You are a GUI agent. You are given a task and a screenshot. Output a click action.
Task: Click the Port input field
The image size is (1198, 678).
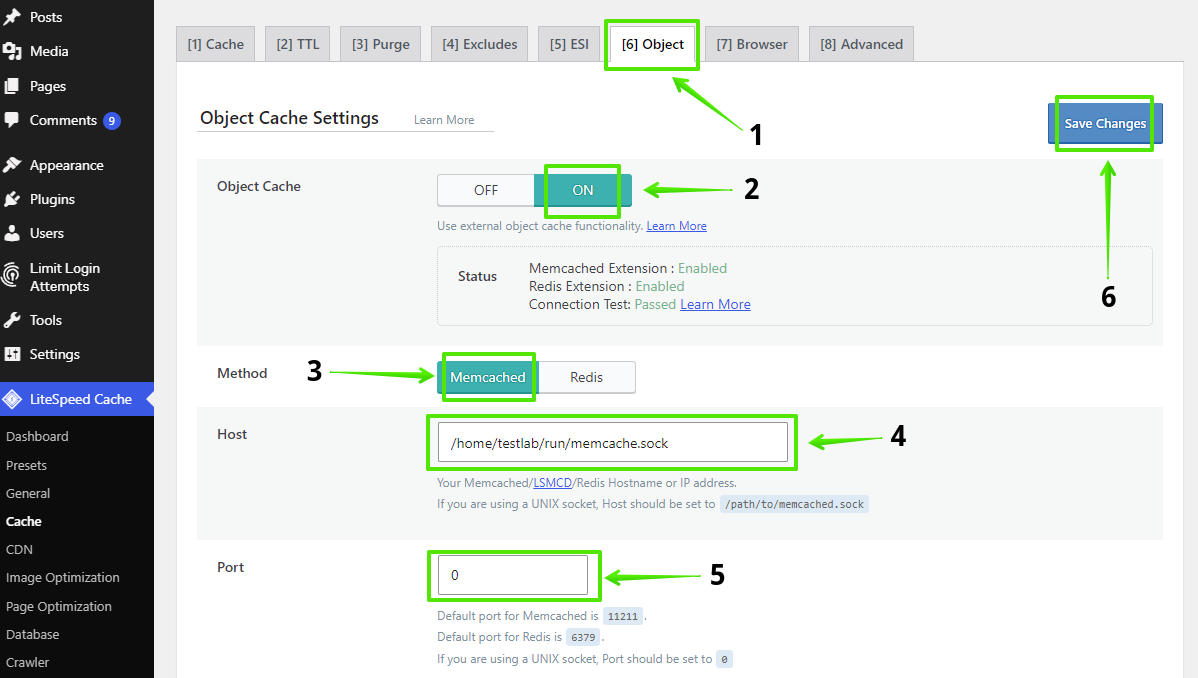[x=513, y=575]
